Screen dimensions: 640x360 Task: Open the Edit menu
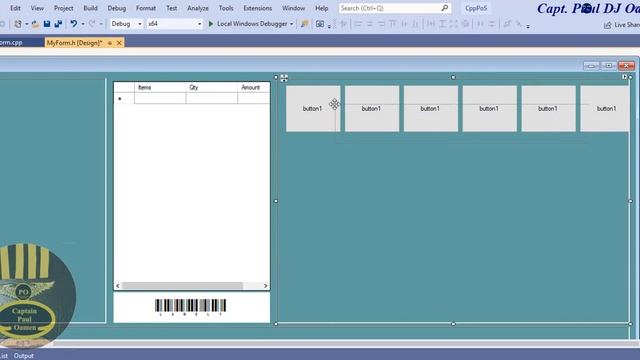tap(16, 8)
